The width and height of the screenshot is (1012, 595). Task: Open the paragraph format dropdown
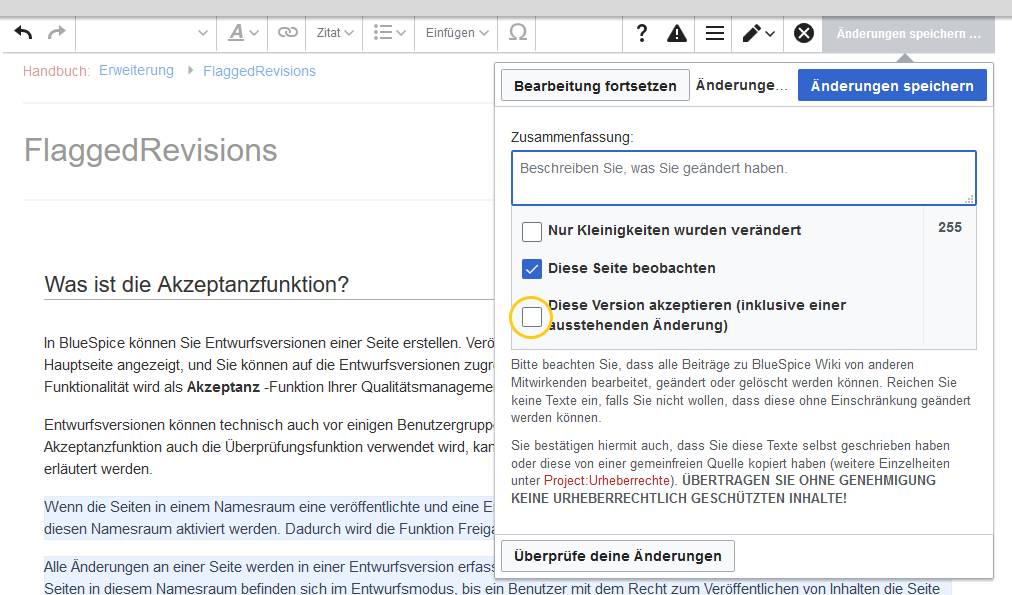coord(145,33)
